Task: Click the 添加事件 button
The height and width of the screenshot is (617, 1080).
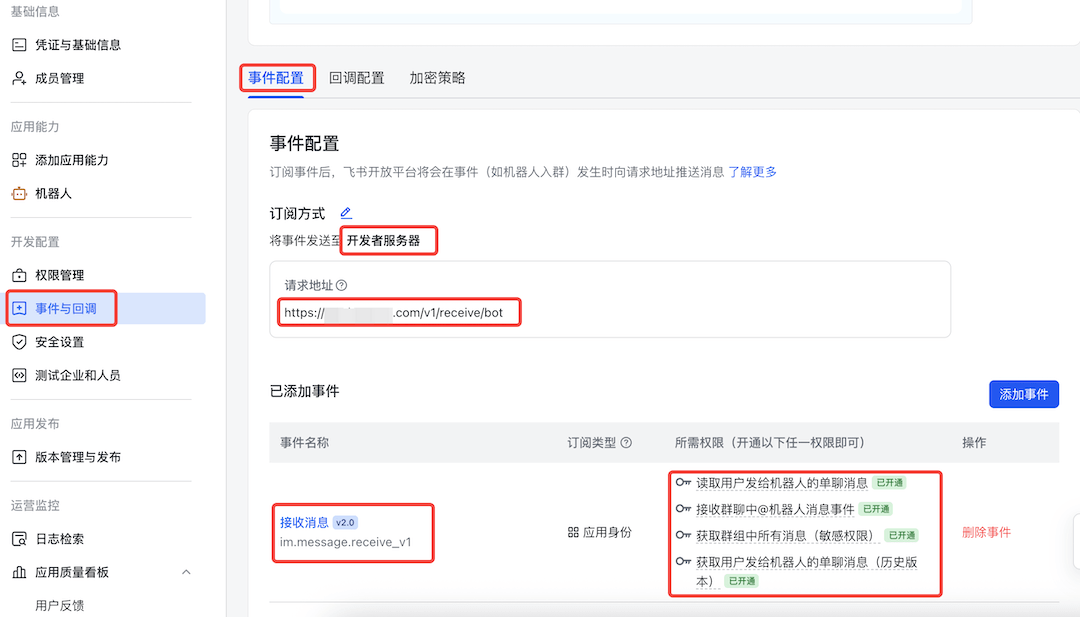Action: [x=1023, y=394]
